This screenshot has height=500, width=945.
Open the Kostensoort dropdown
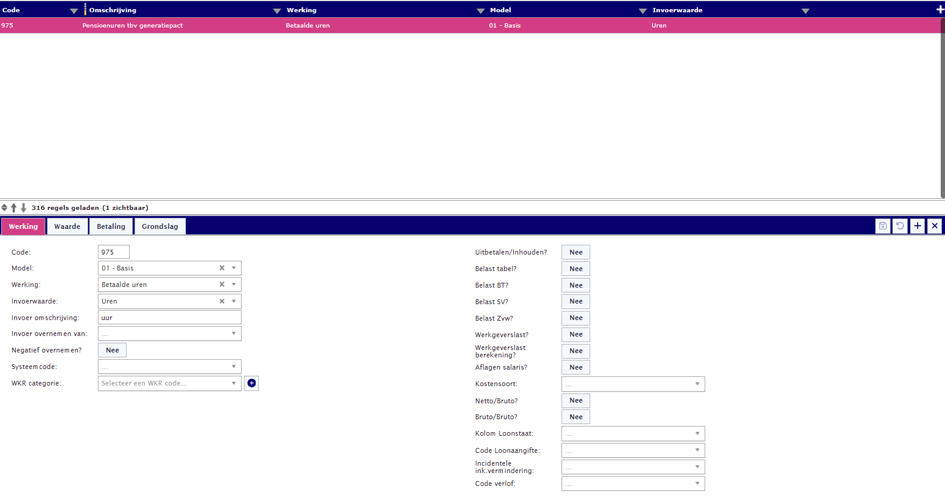[633, 384]
